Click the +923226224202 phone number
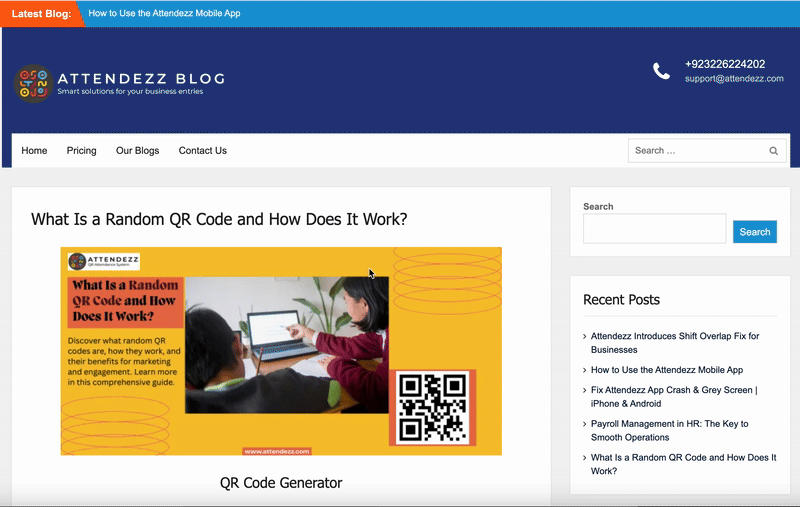 click(725, 64)
